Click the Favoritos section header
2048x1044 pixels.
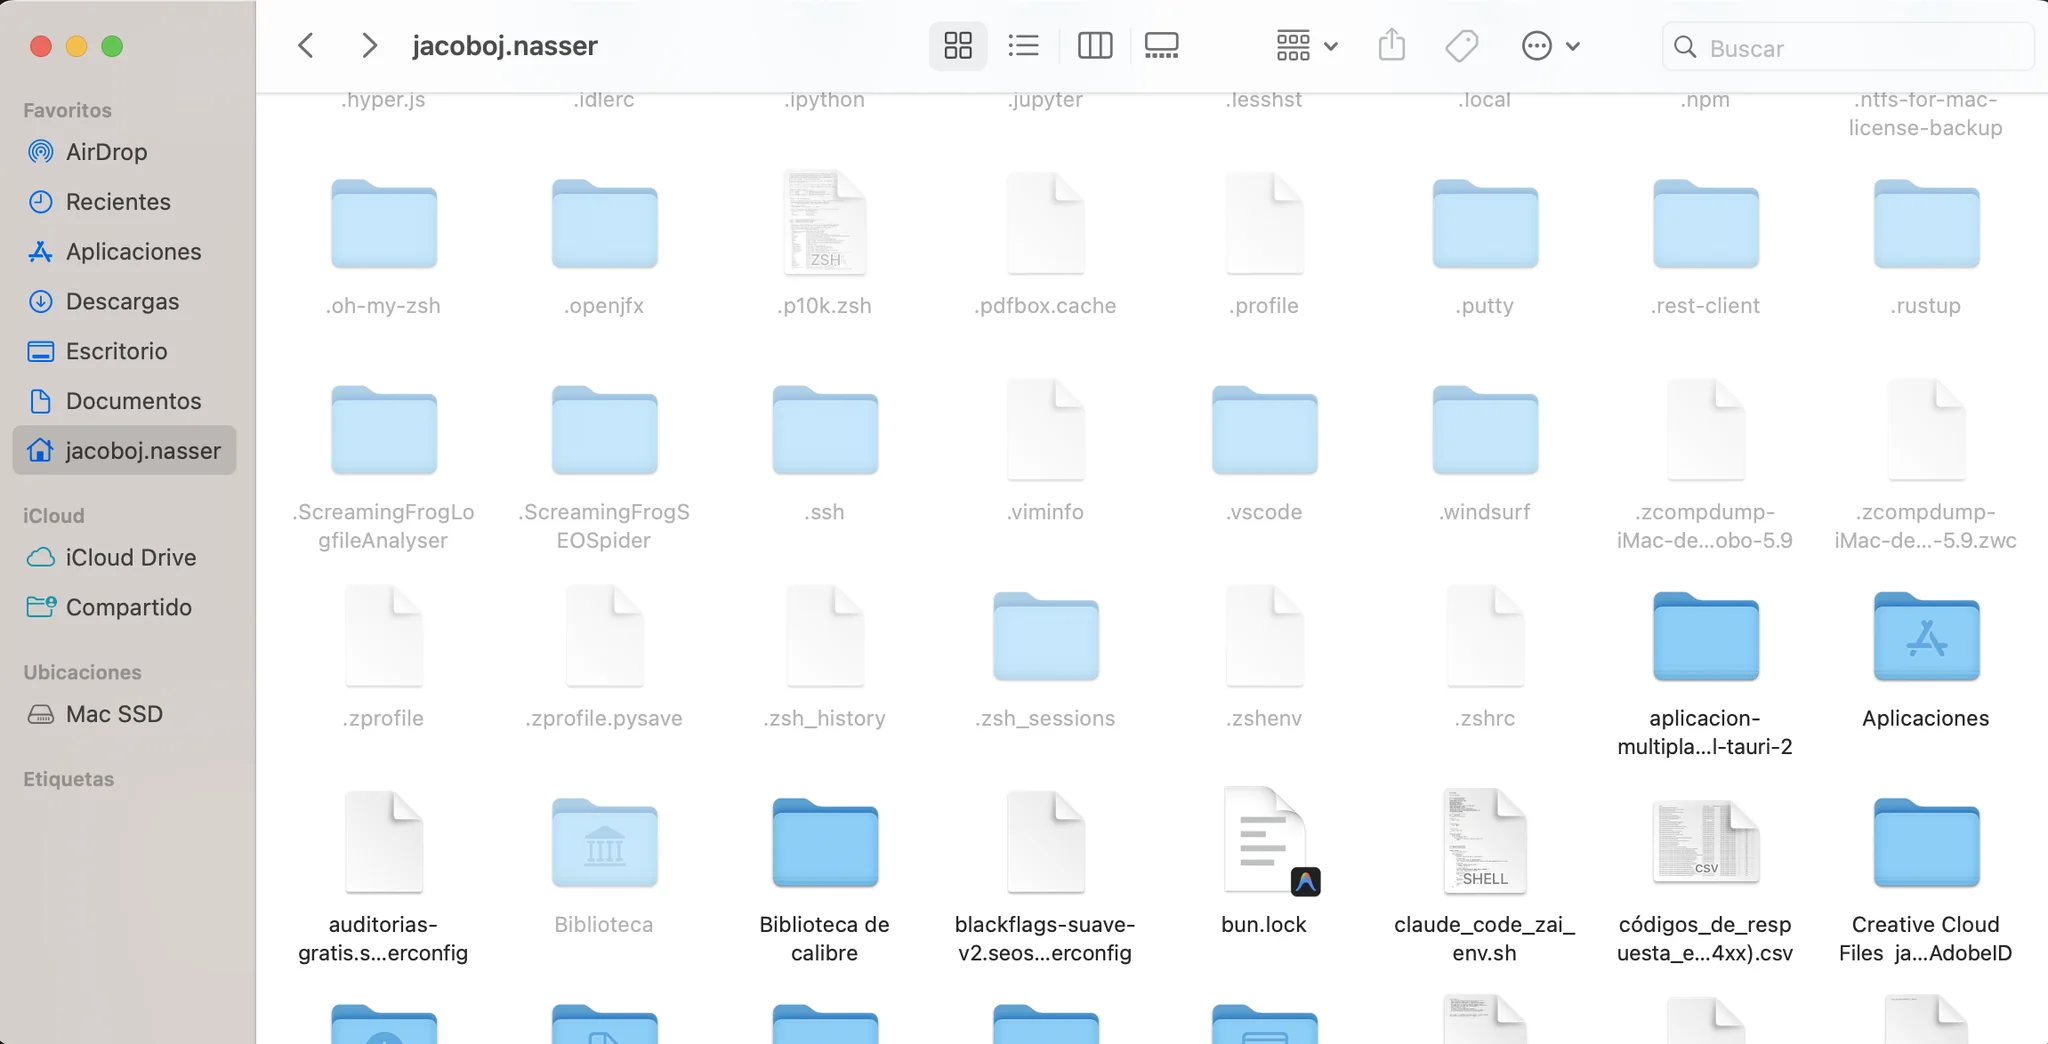coord(67,110)
